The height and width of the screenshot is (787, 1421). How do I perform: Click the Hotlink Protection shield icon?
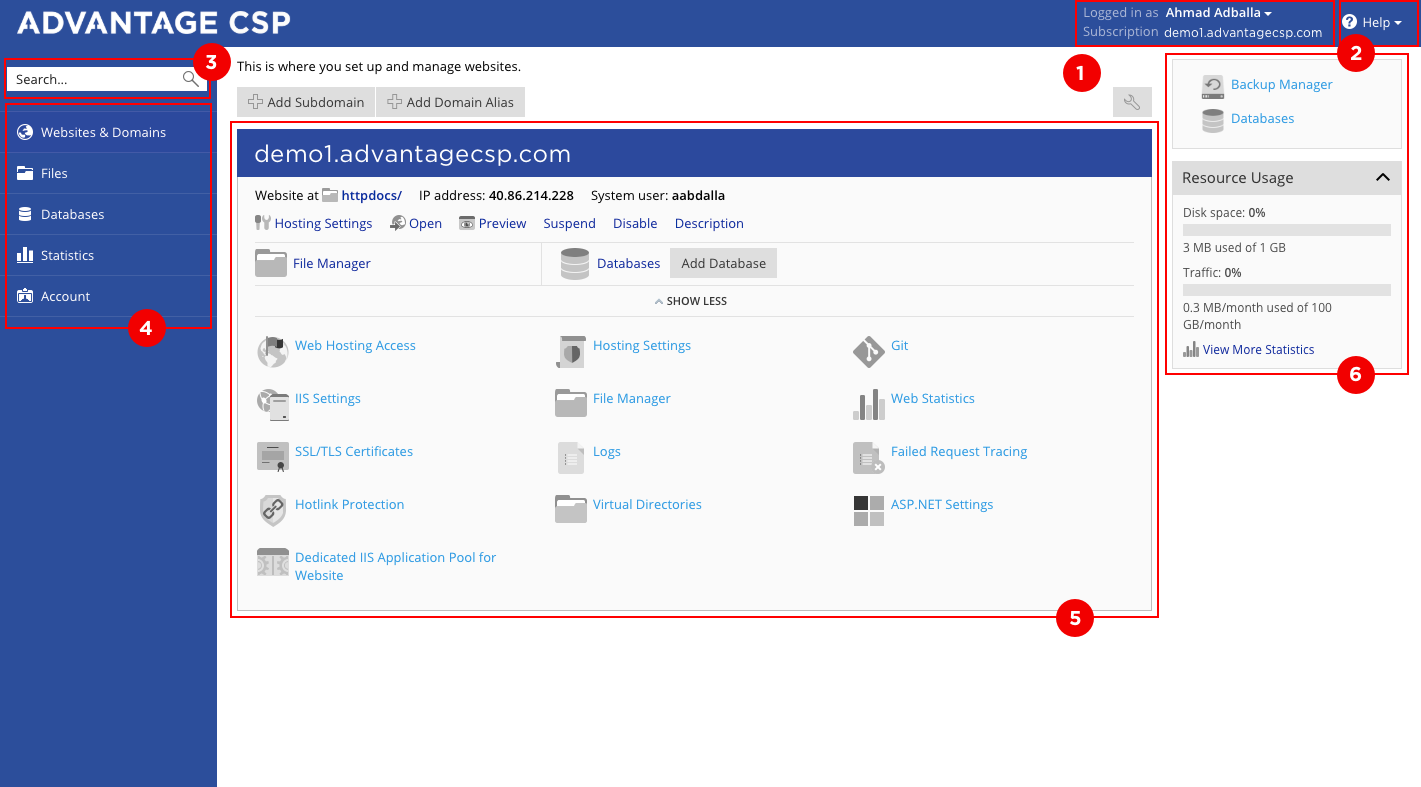(272, 510)
